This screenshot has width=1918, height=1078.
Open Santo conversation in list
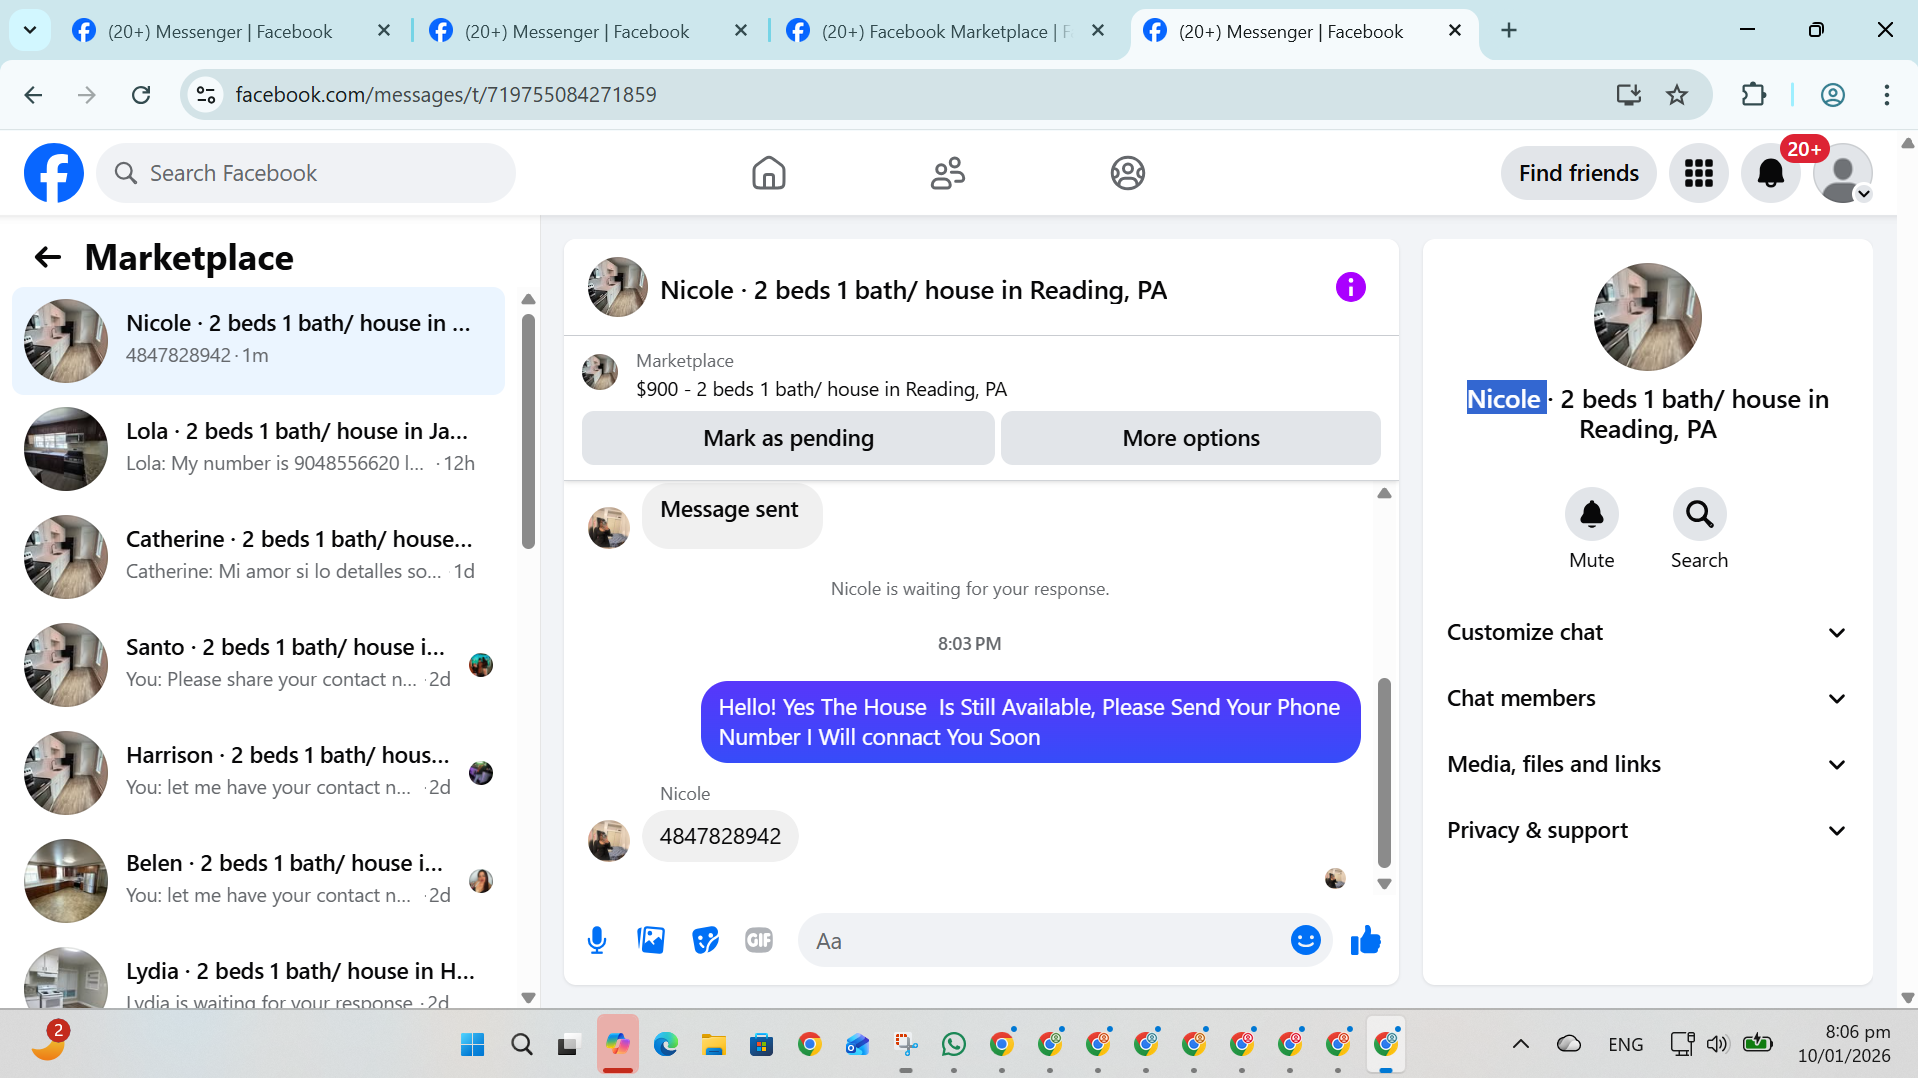click(258, 664)
